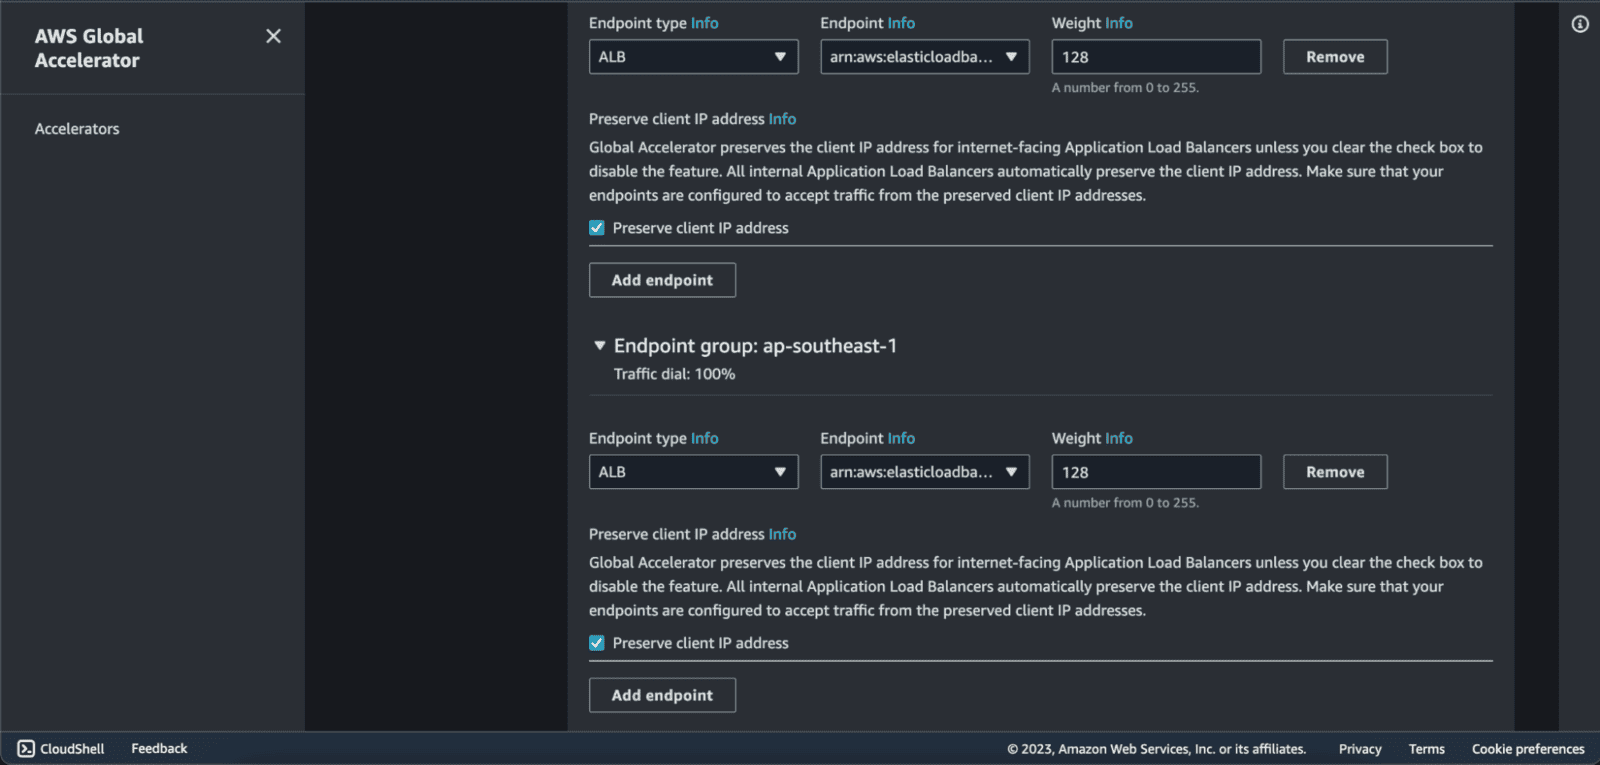Click Add endpoint under ap-southeast-1

pos(662,695)
